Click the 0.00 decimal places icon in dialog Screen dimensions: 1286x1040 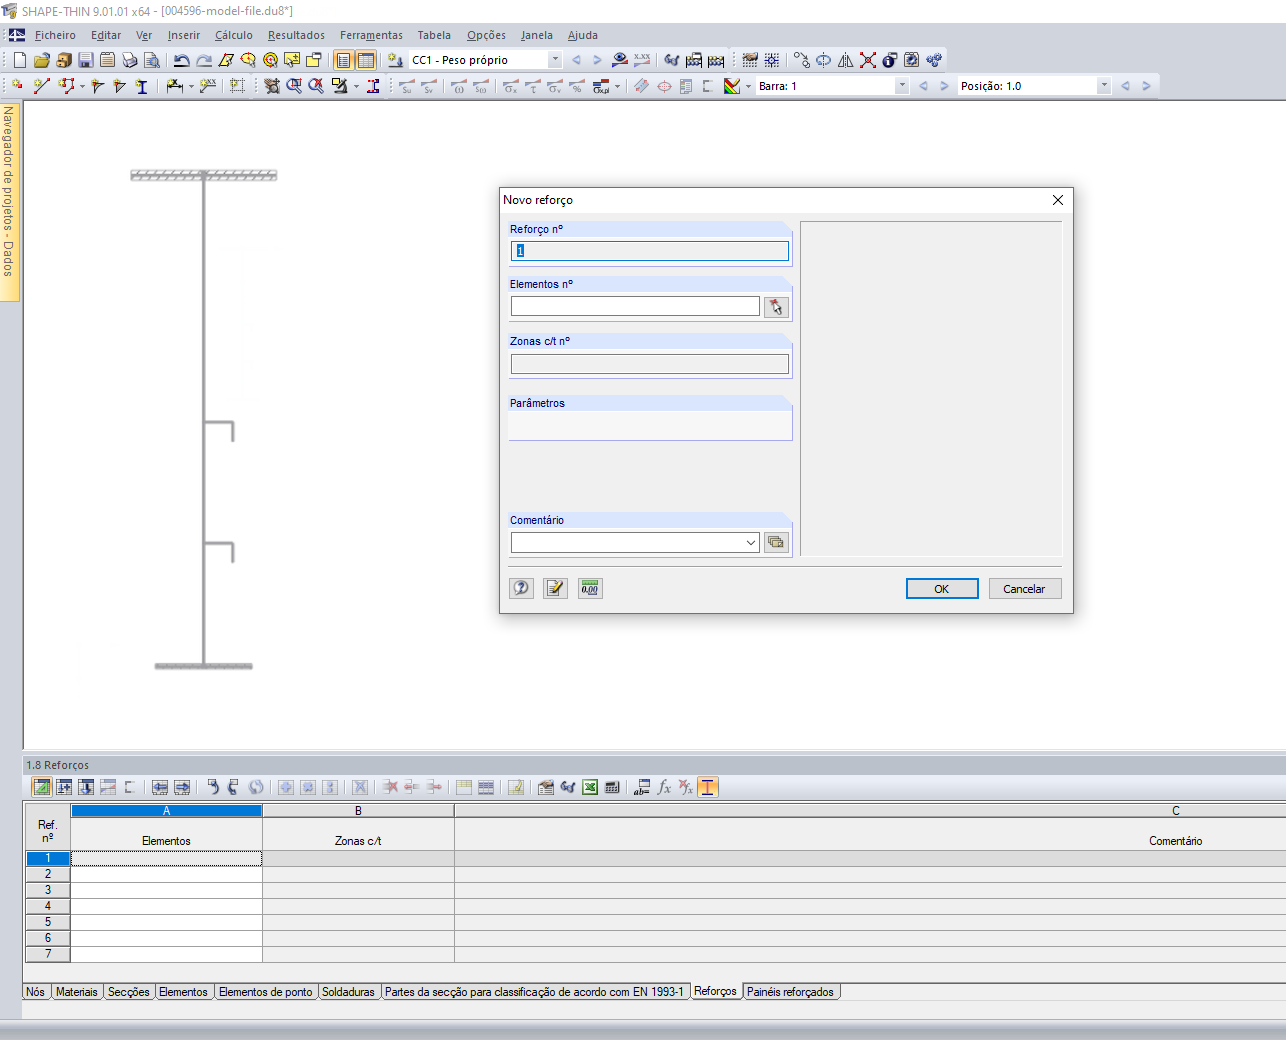[590, 588]
